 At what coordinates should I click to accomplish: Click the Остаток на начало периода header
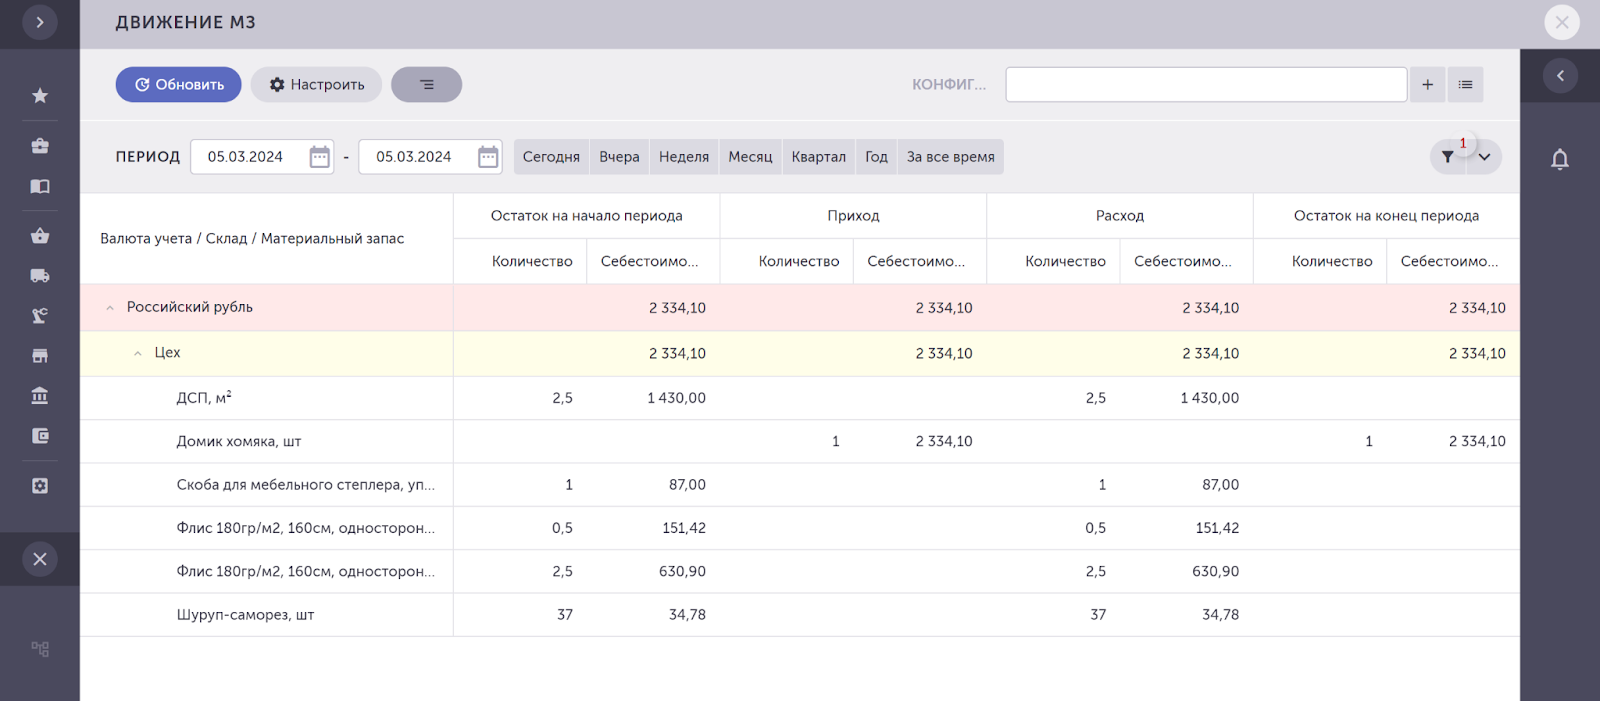point(587,216)
